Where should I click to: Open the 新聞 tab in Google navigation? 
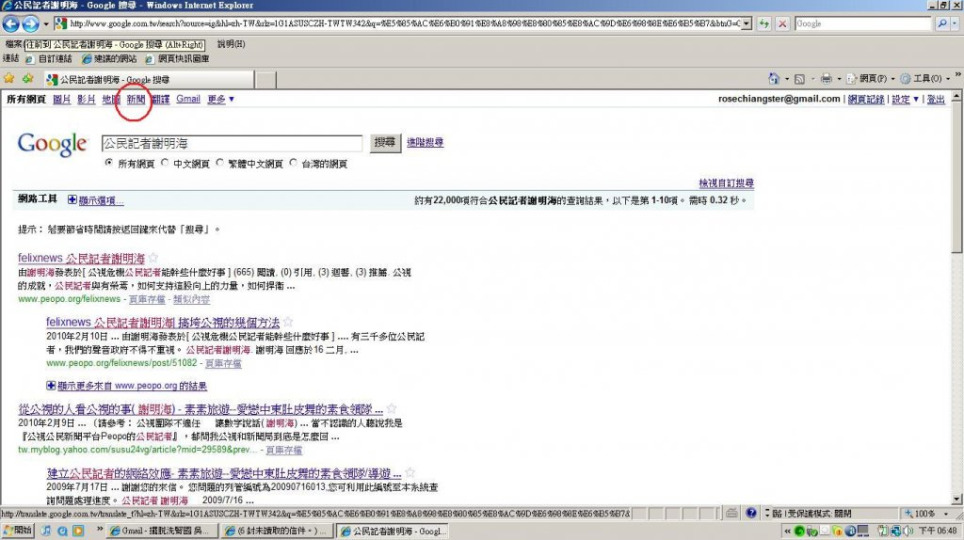(136, 99)
